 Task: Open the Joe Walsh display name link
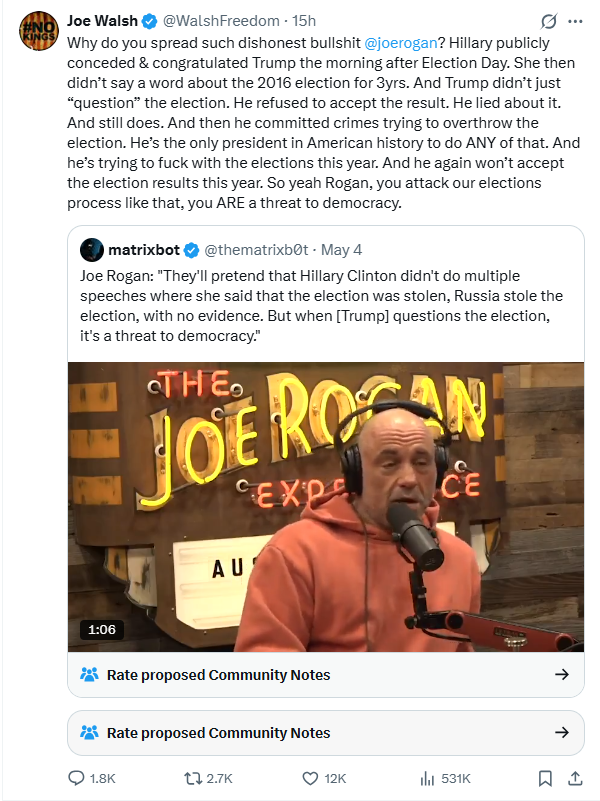pyautogui.click(x=102, y=21)
